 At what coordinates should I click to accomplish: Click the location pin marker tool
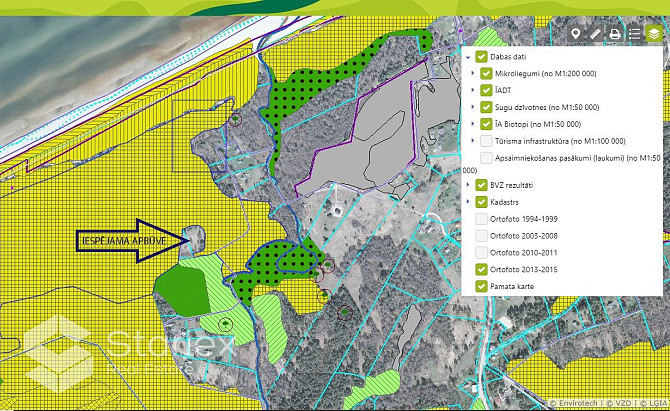pyautogui.click(x=576, y=34)
